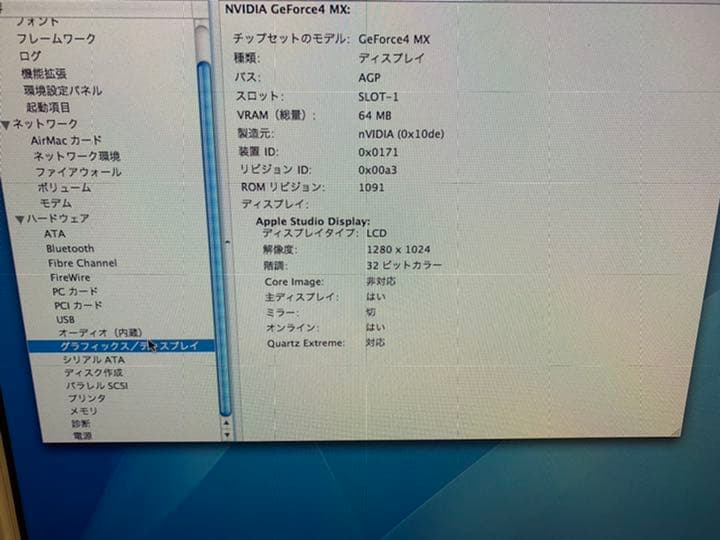
Task: Select the ハードウェア category row
Action: pyautogui.click(x=58, y=219)
